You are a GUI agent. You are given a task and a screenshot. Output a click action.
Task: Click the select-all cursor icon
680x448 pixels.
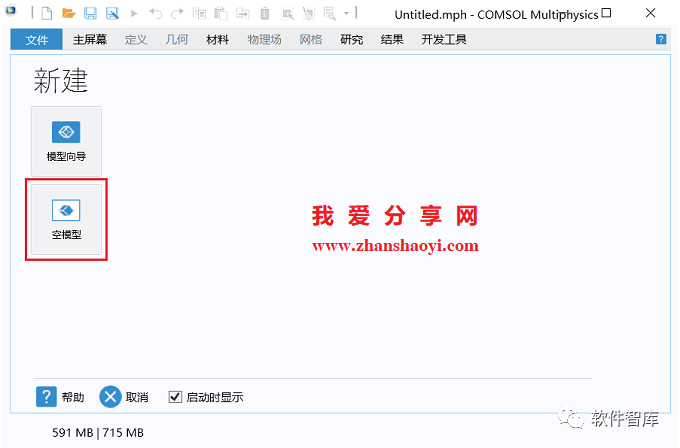click(x=287, y=14)
